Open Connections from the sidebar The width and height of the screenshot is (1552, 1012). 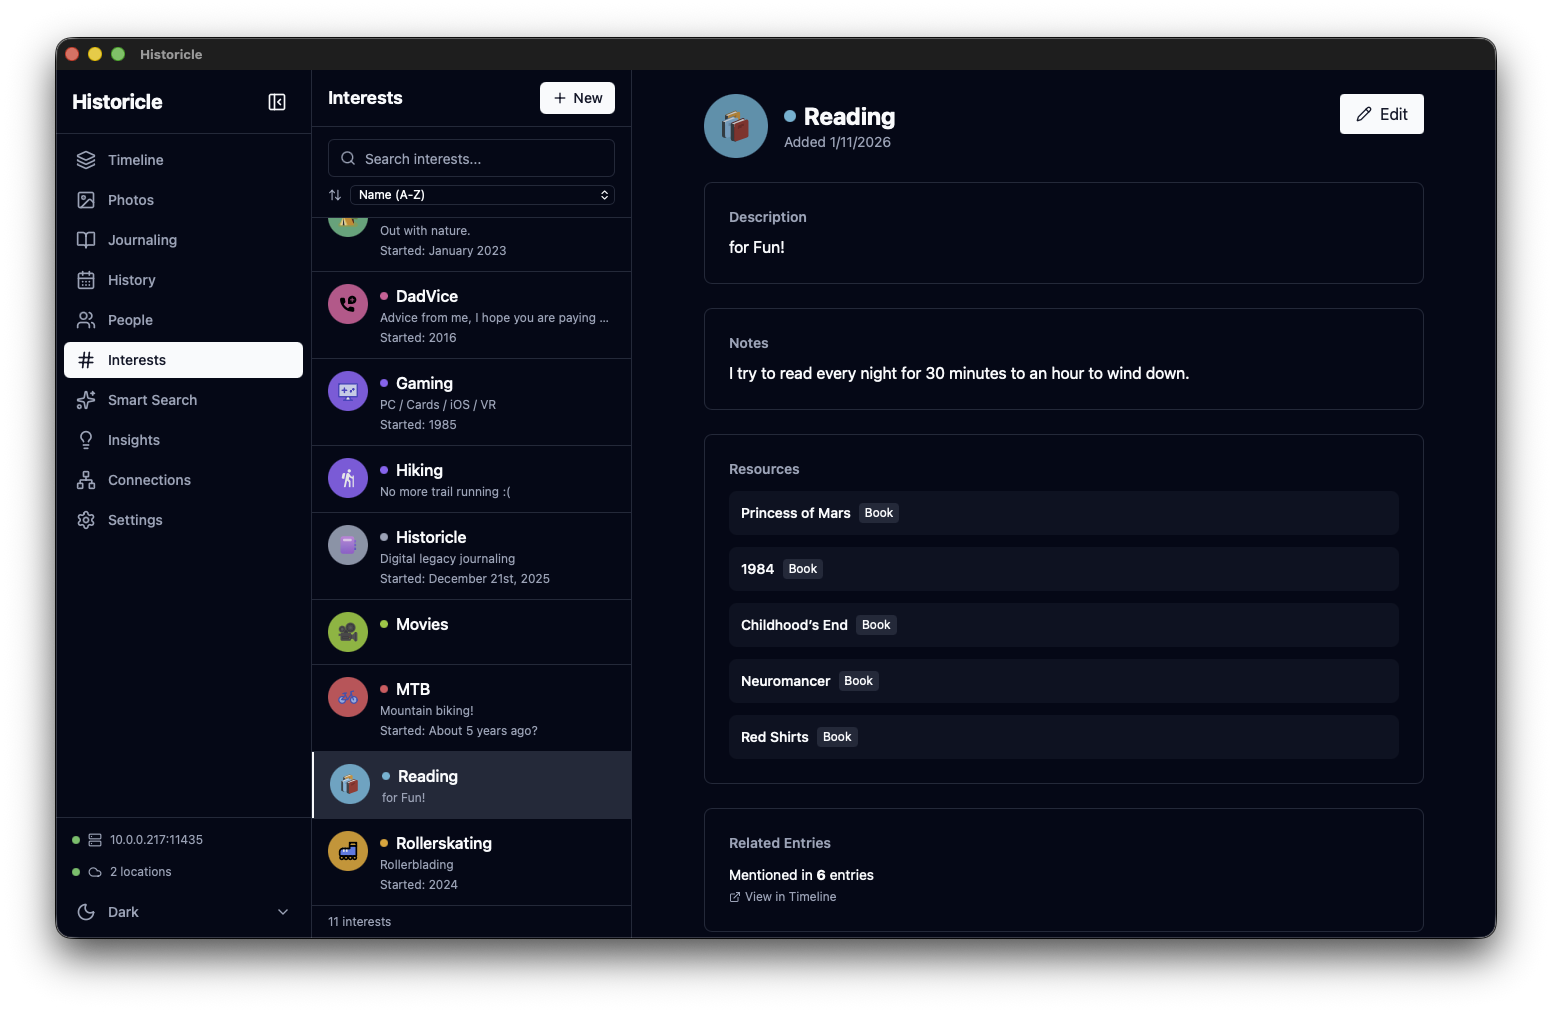149,480
